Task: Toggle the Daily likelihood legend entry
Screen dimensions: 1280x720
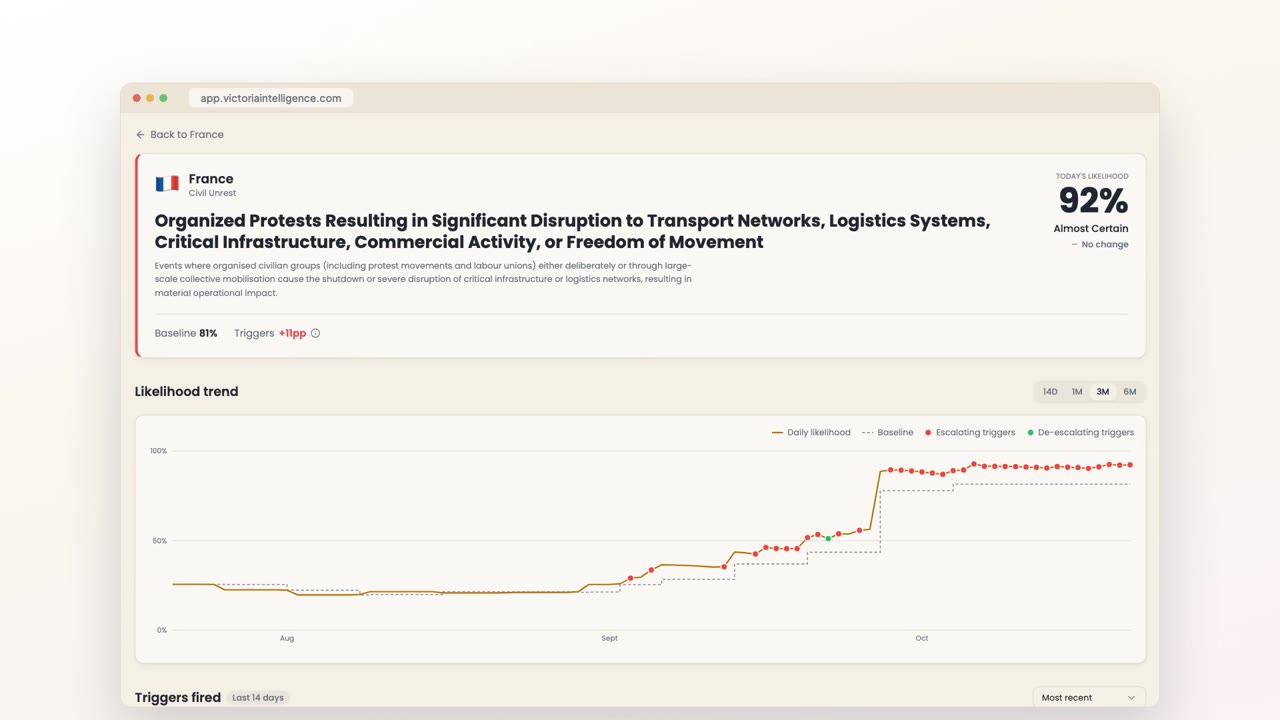Action: (x=811, y=433)
